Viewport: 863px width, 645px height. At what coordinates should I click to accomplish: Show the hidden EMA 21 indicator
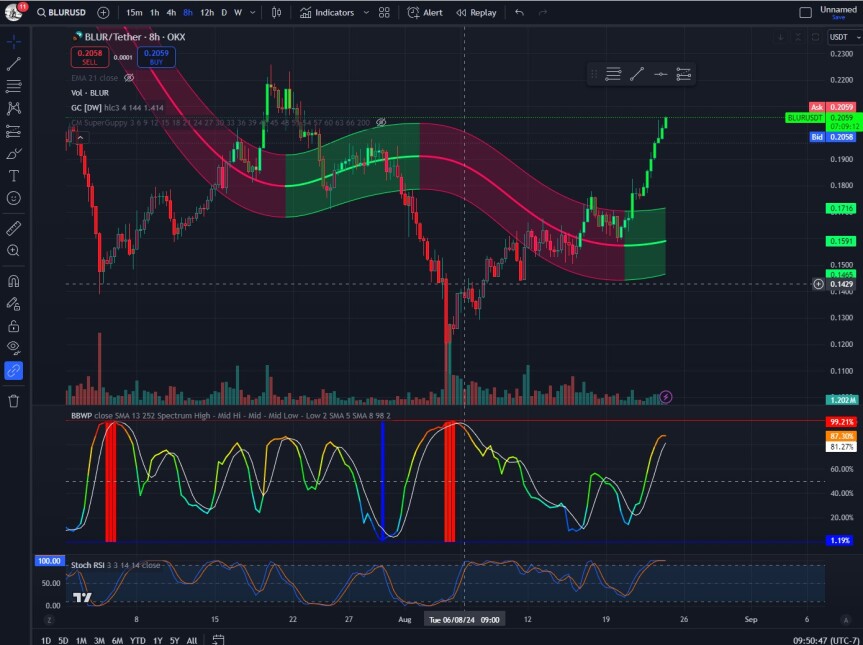129,78
